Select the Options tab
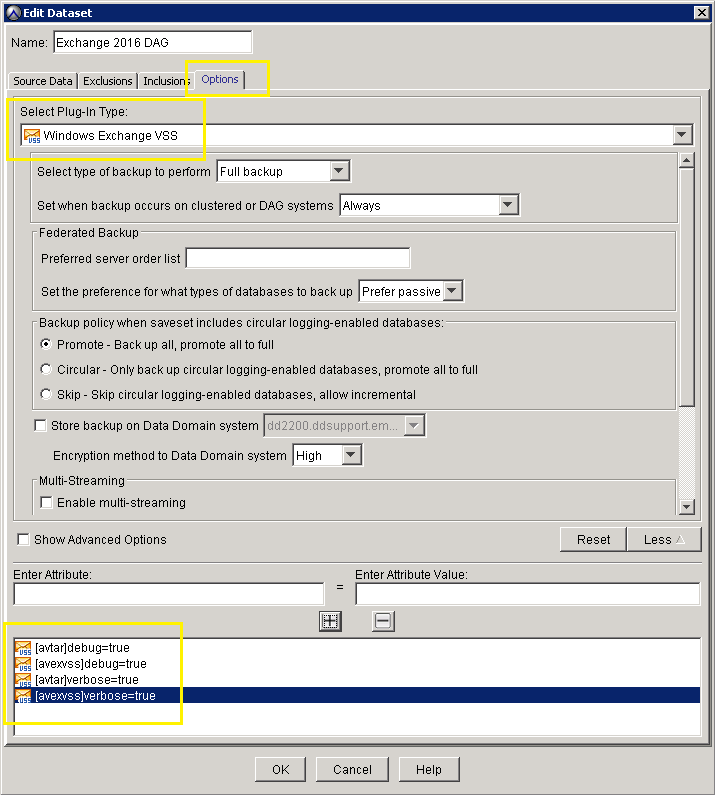The height and width of the screenshot is (795, 715). click(220, 79)
